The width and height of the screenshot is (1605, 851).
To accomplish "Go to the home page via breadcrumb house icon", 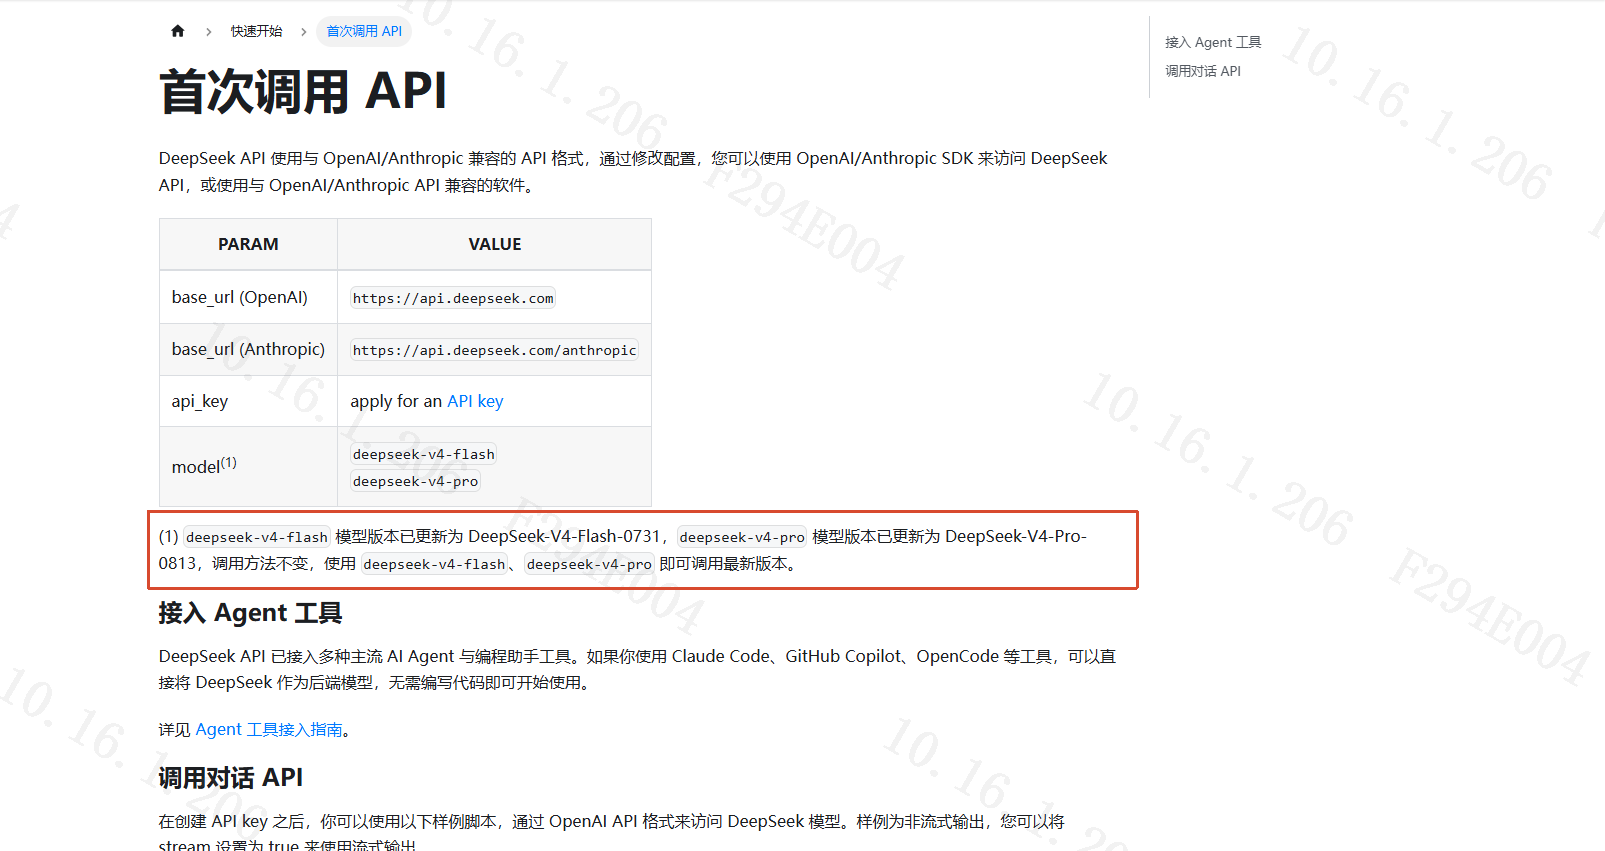I will coord(178,31).
